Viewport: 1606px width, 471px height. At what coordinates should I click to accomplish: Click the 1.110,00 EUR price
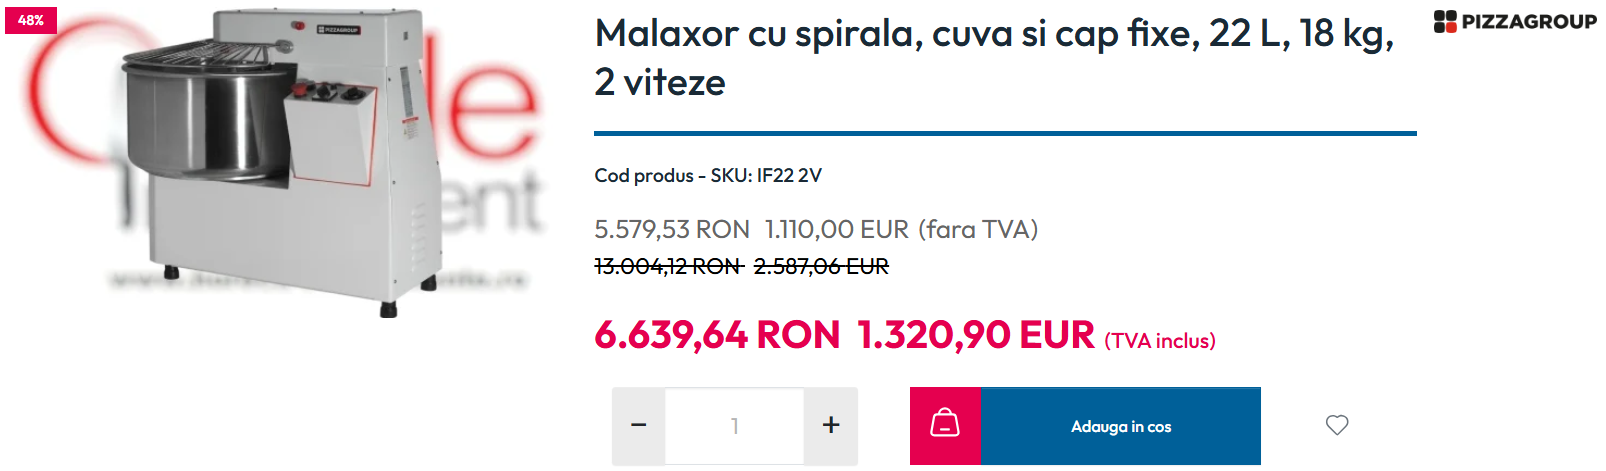tap(837, 230)
